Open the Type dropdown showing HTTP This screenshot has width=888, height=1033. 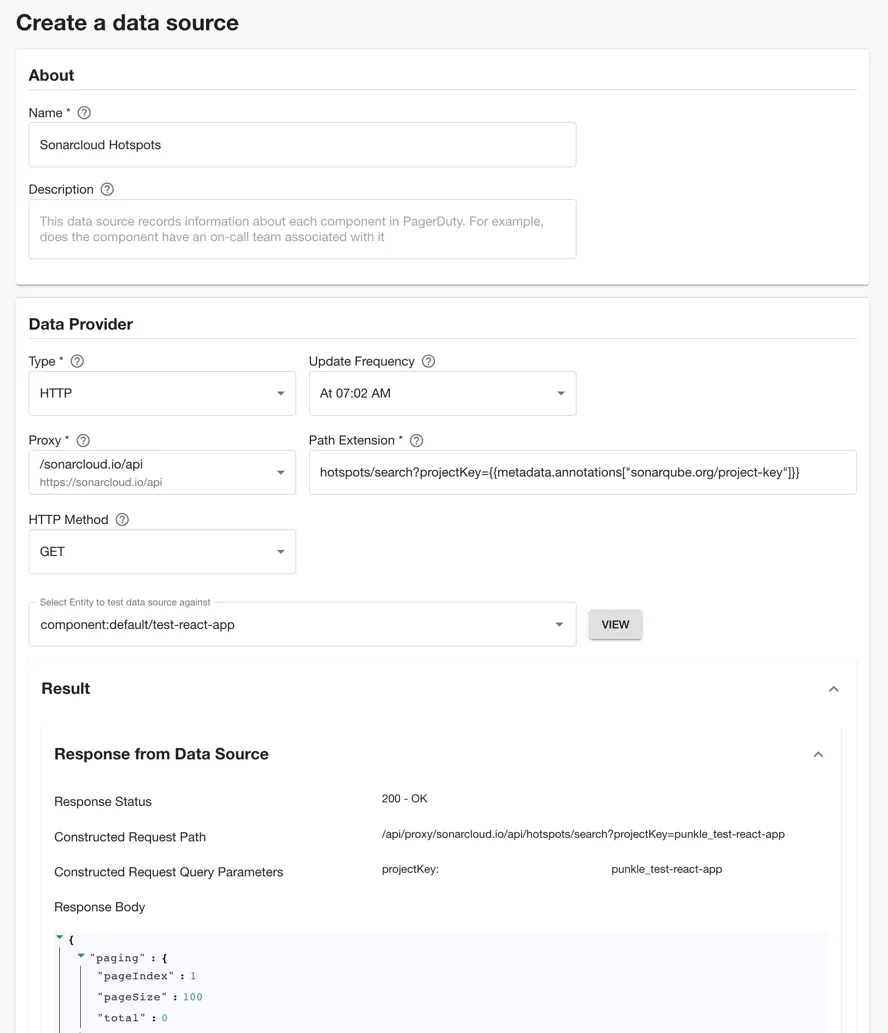click(162, 393)
